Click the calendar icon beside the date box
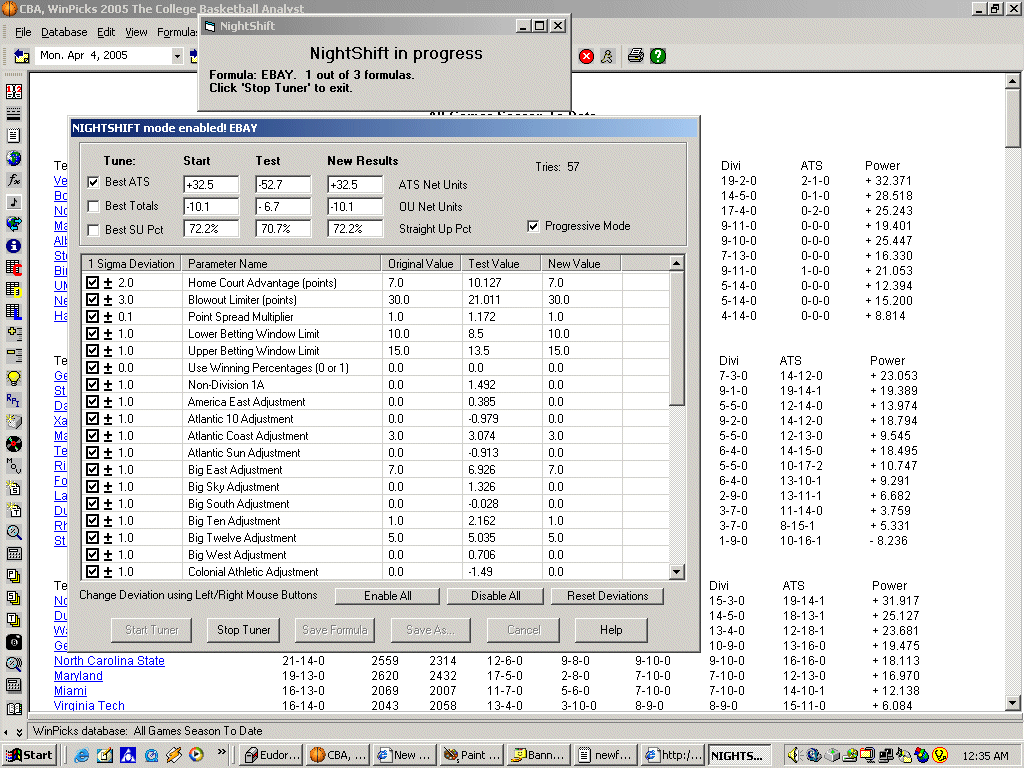The width and height of the screenshot is (1024, 768). click(x=22, y=56)
